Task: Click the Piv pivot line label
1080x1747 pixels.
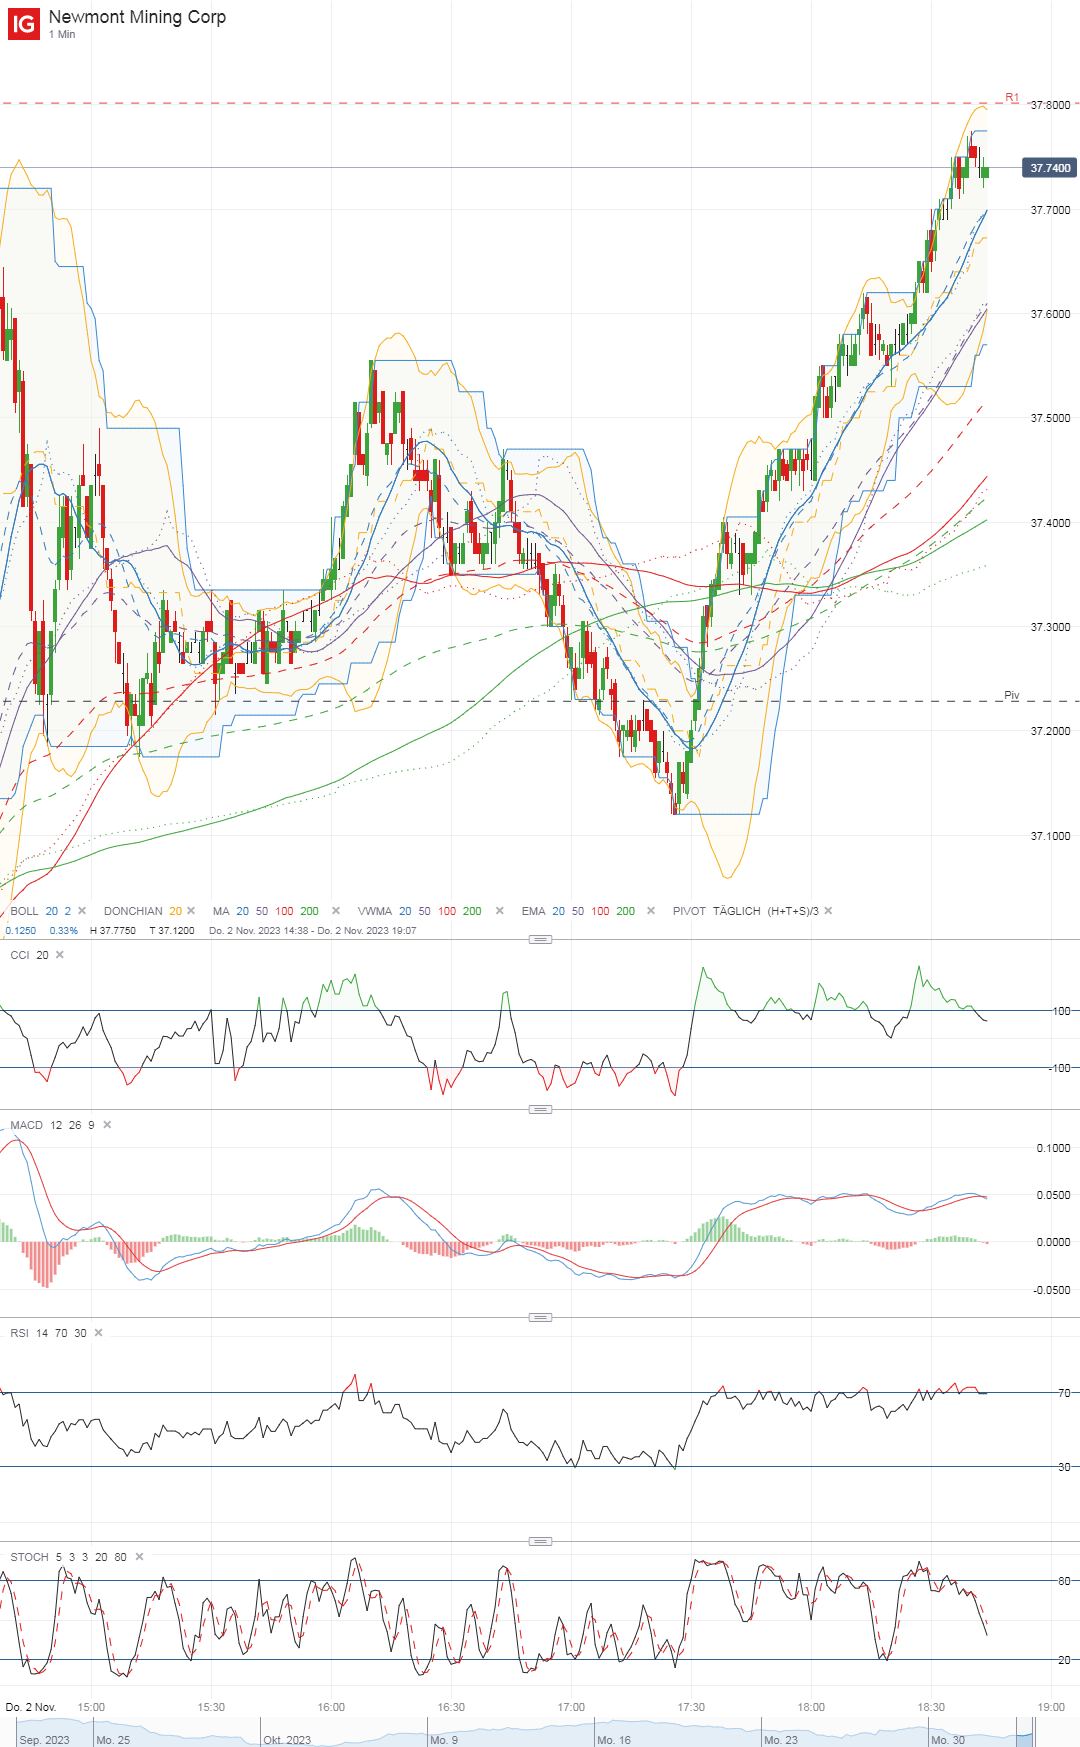Action: pyautogui.click(x=1012, y=695)
